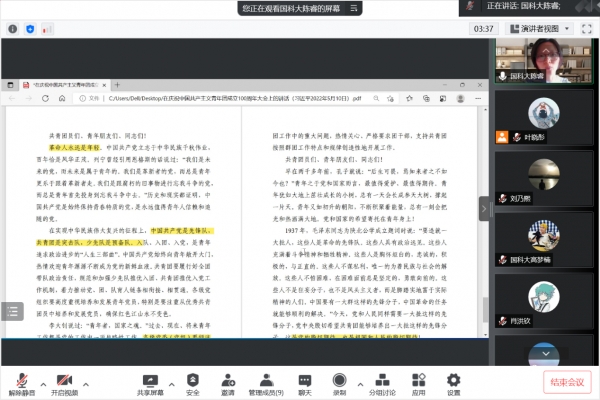Go back in the browser
The width and height of the screenshot is (600, 400).
pyautogui.click(x=12, y=98)
